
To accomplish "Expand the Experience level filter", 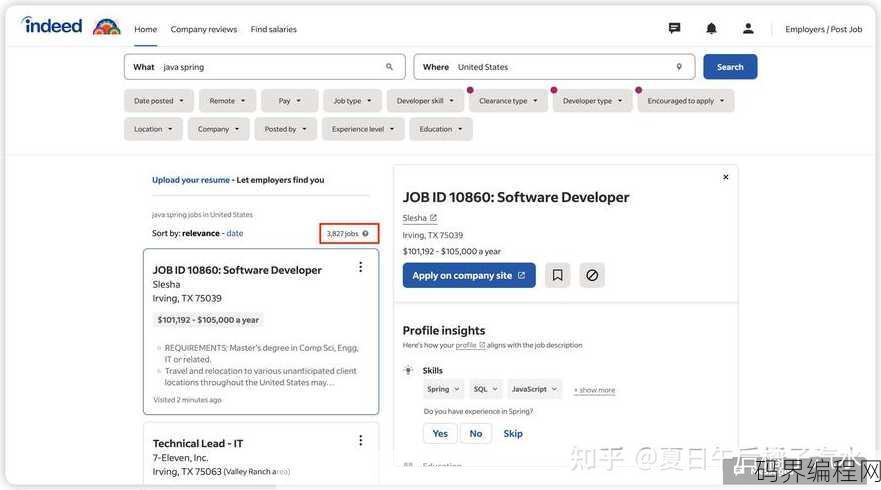I will tap(363, 129).
